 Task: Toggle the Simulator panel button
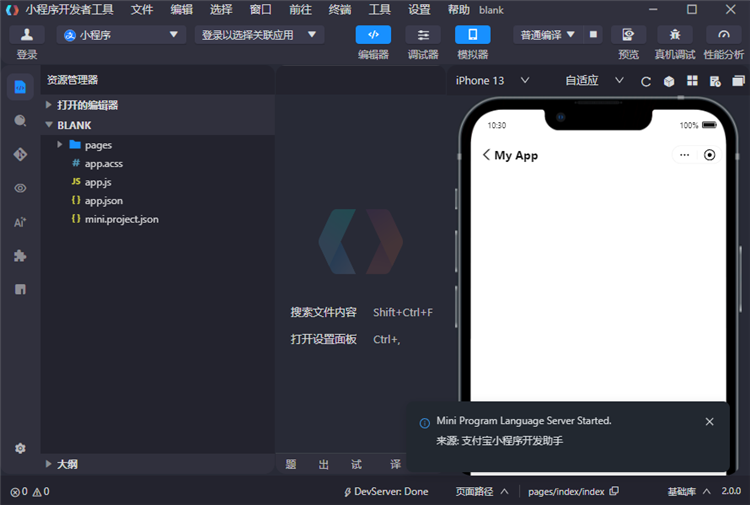(472, 34)
